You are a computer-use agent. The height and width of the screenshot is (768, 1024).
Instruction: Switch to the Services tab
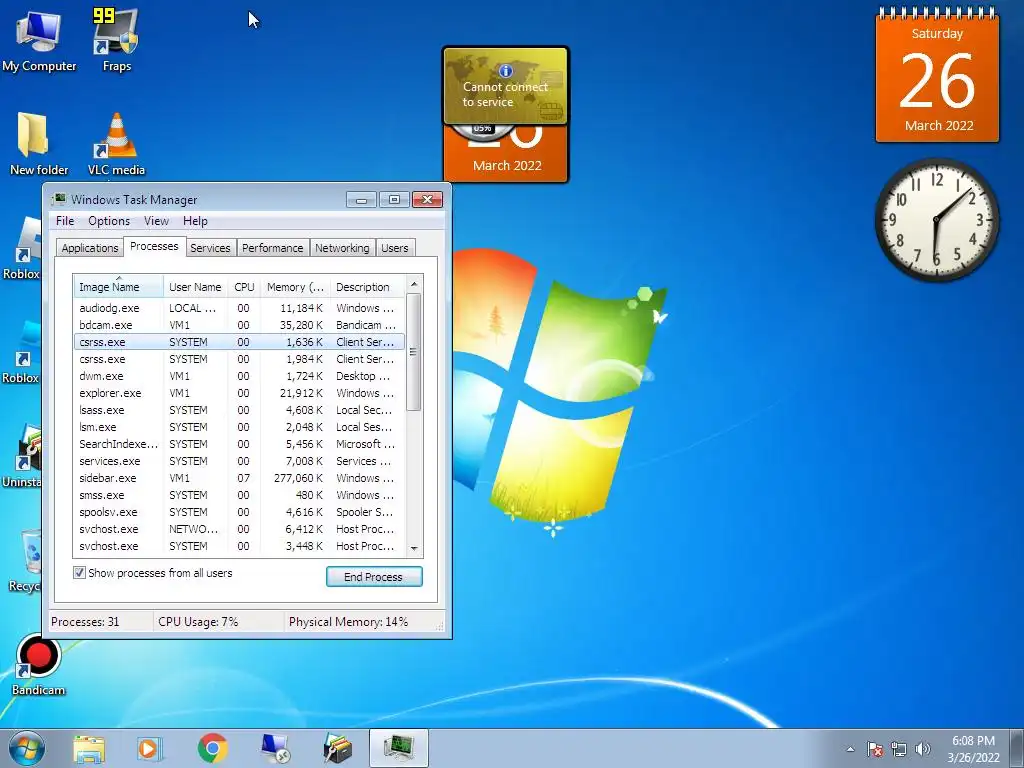click(210, 248)
